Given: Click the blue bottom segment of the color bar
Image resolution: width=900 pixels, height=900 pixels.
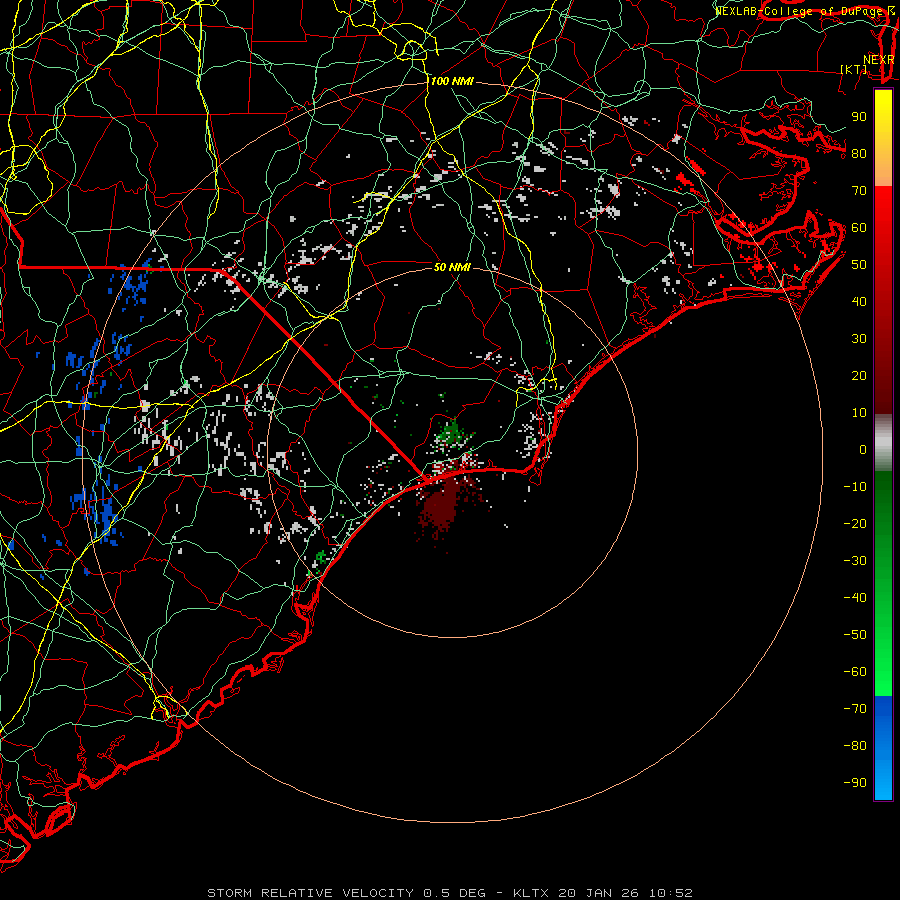Looking at the screenshot, I should [x=883, y=748].
